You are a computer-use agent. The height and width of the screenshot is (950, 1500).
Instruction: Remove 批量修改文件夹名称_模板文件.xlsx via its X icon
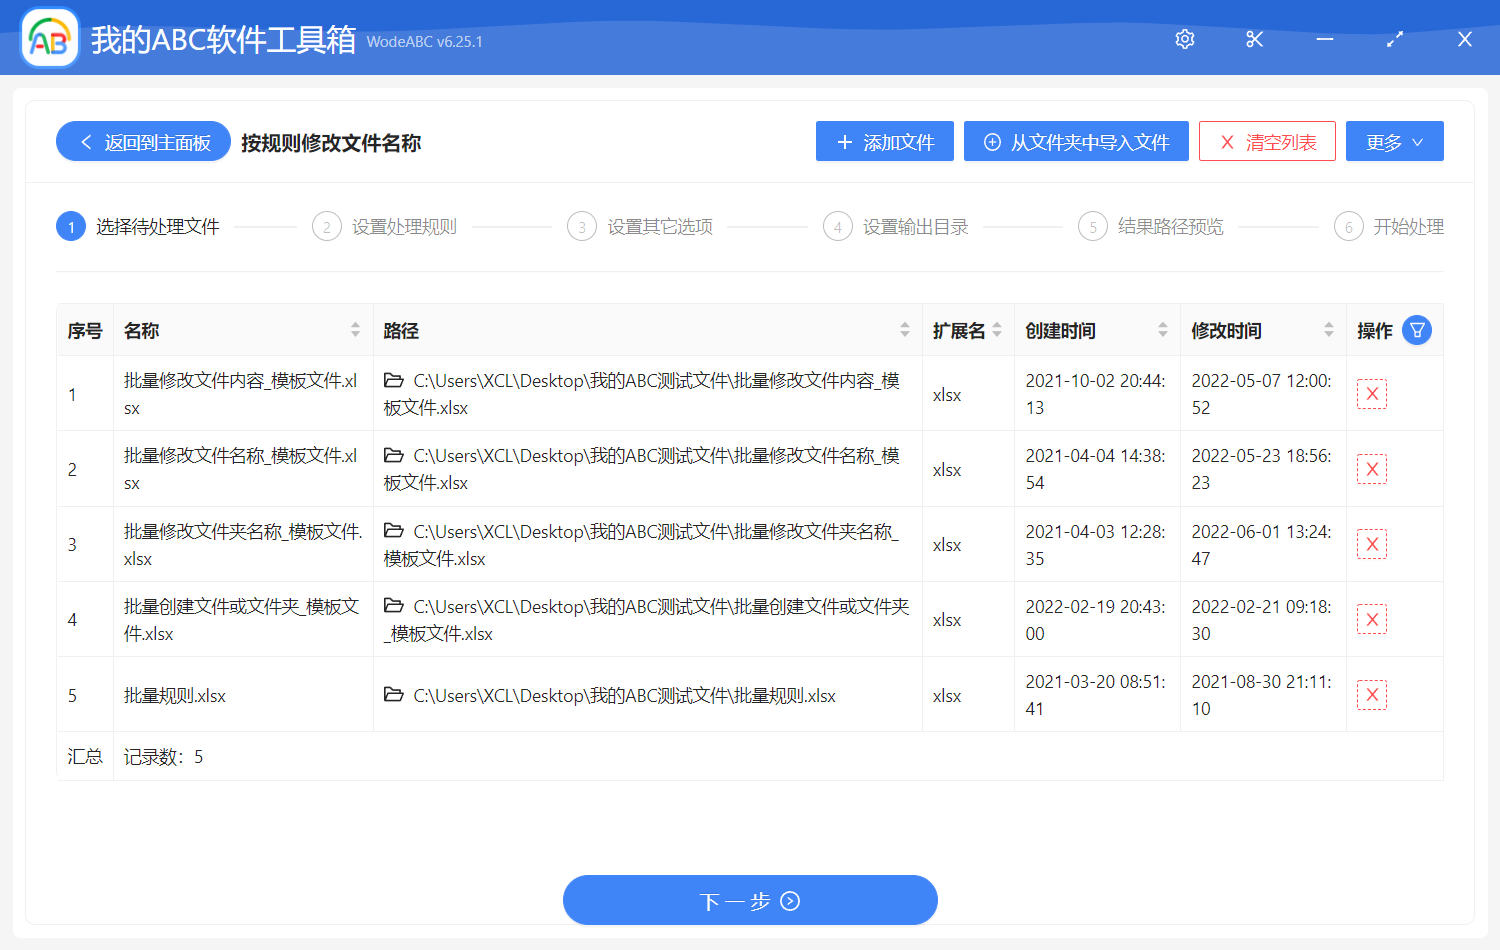[1372, 544]
